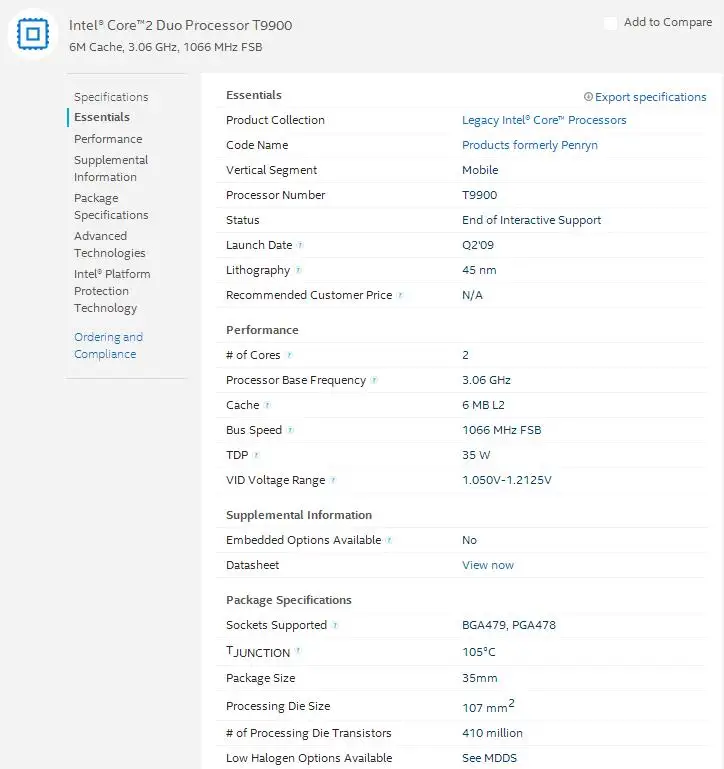
Task: Open the VID Voltage Range info icon
Action: (x=333, y=480)
